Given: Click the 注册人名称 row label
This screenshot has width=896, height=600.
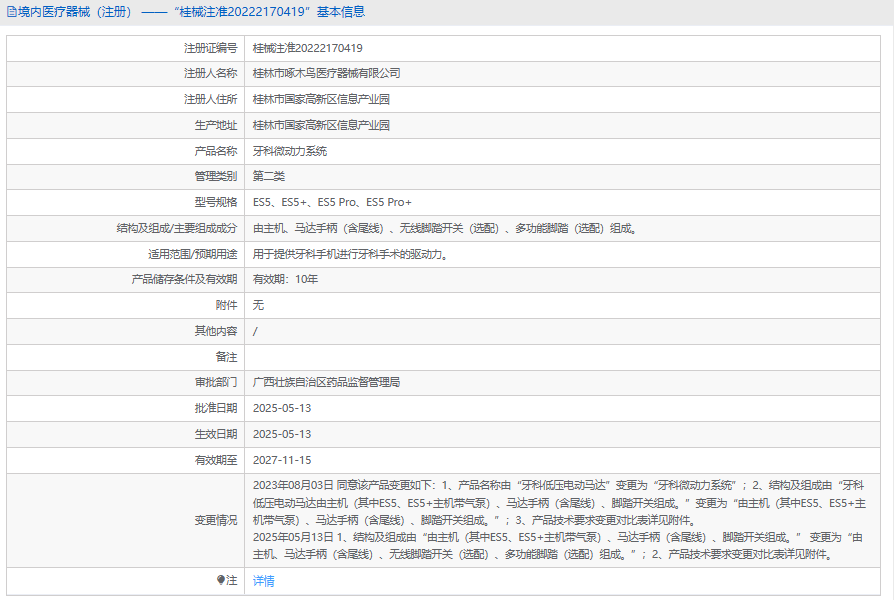Looking at the screenshot, I should (x=210, y=73).
